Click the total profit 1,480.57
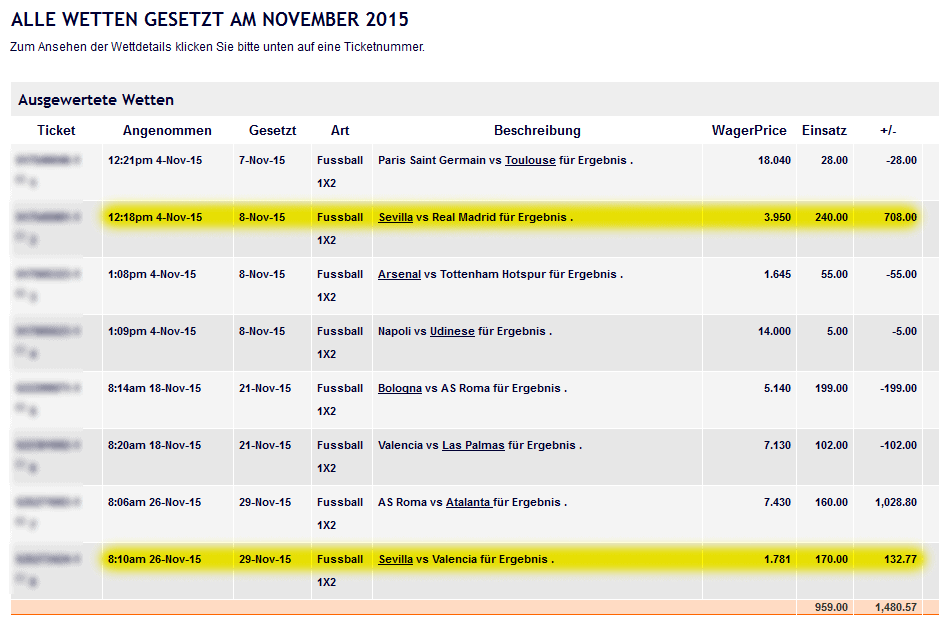The image size is (945, 622). (896, 608)
